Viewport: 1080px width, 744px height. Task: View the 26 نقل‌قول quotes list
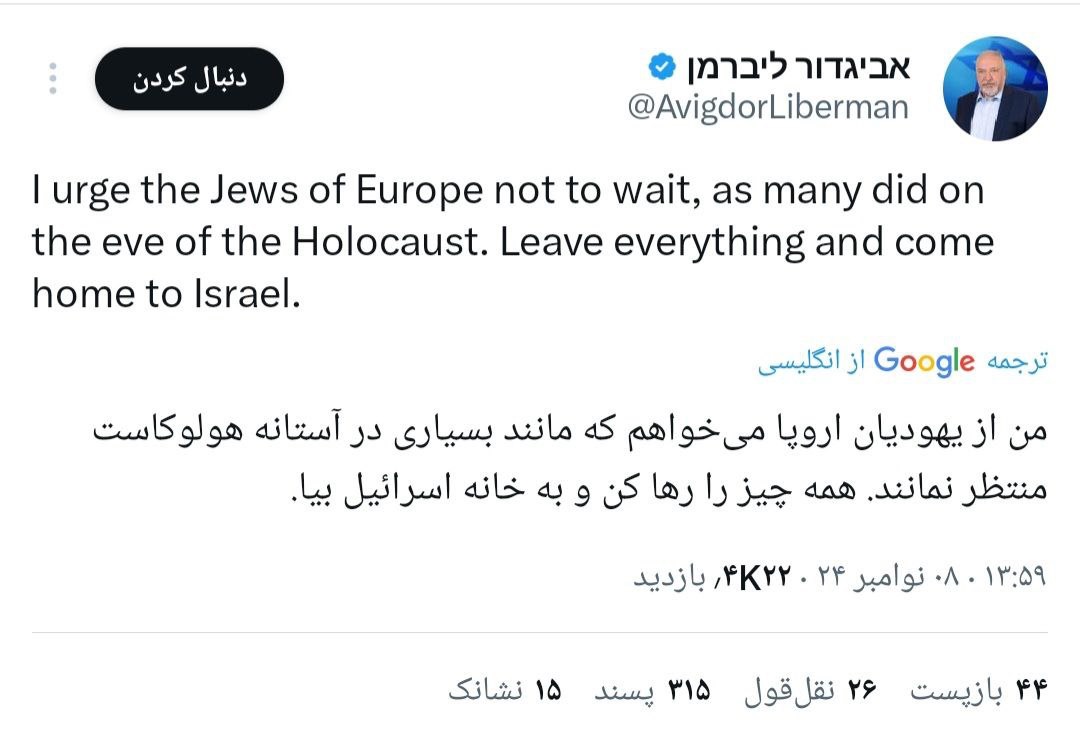pyautogui.click(x=810, y=690)
